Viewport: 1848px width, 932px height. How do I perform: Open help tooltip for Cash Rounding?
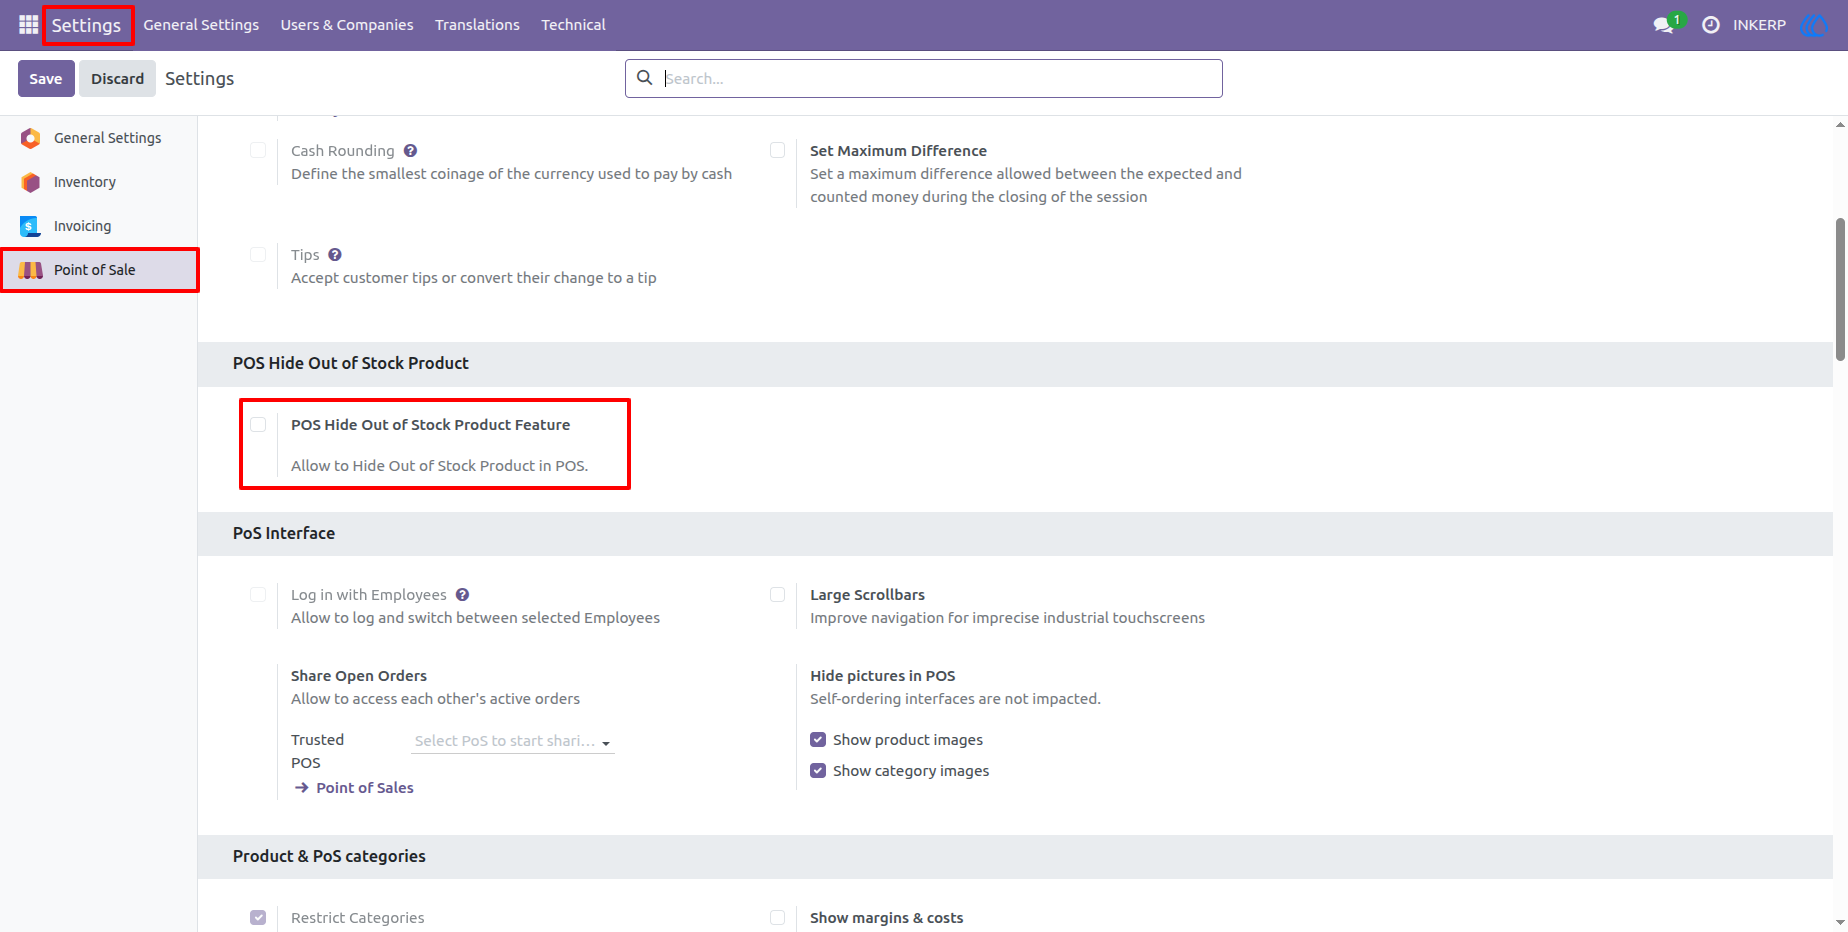pyautogui.click(x=410, y=151)
